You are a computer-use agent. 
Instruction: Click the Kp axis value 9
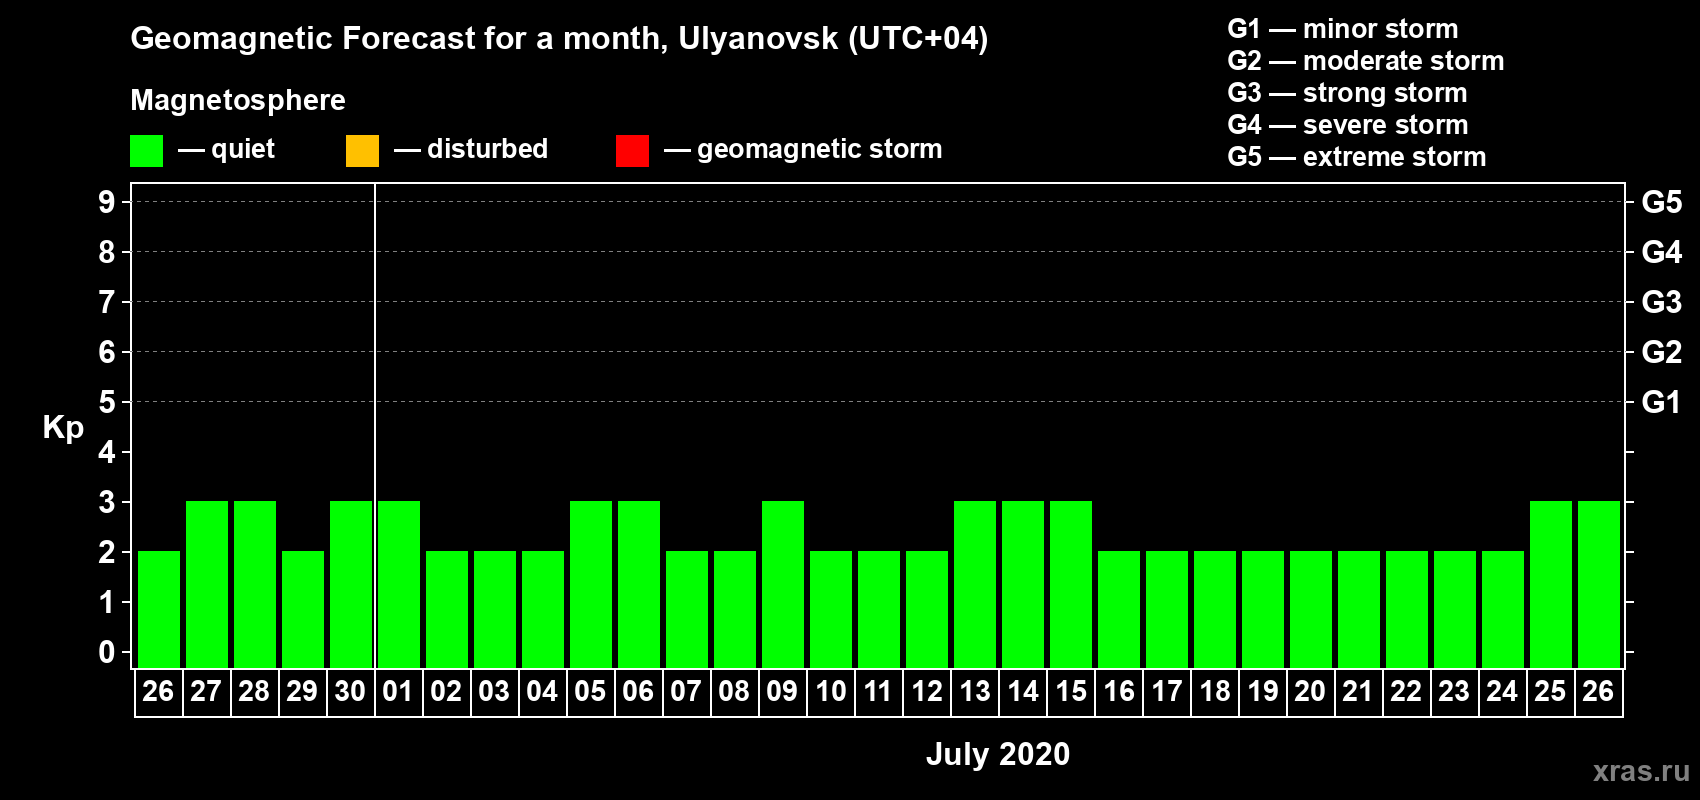click(x=106, y=202)
